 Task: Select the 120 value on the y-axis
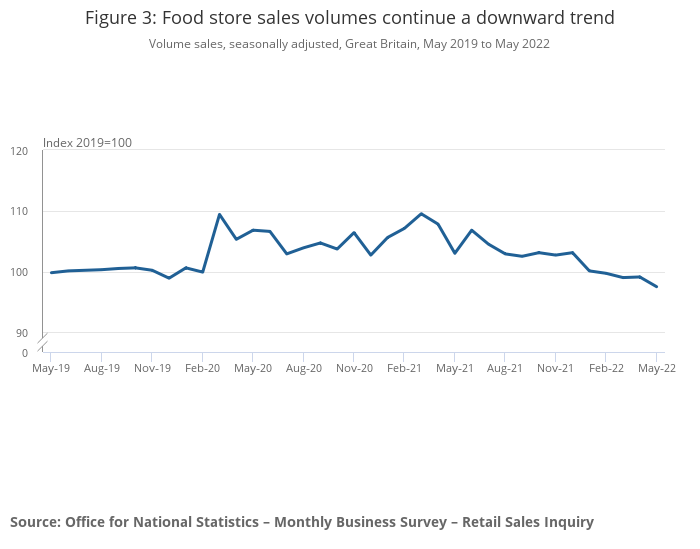(20, 151)
